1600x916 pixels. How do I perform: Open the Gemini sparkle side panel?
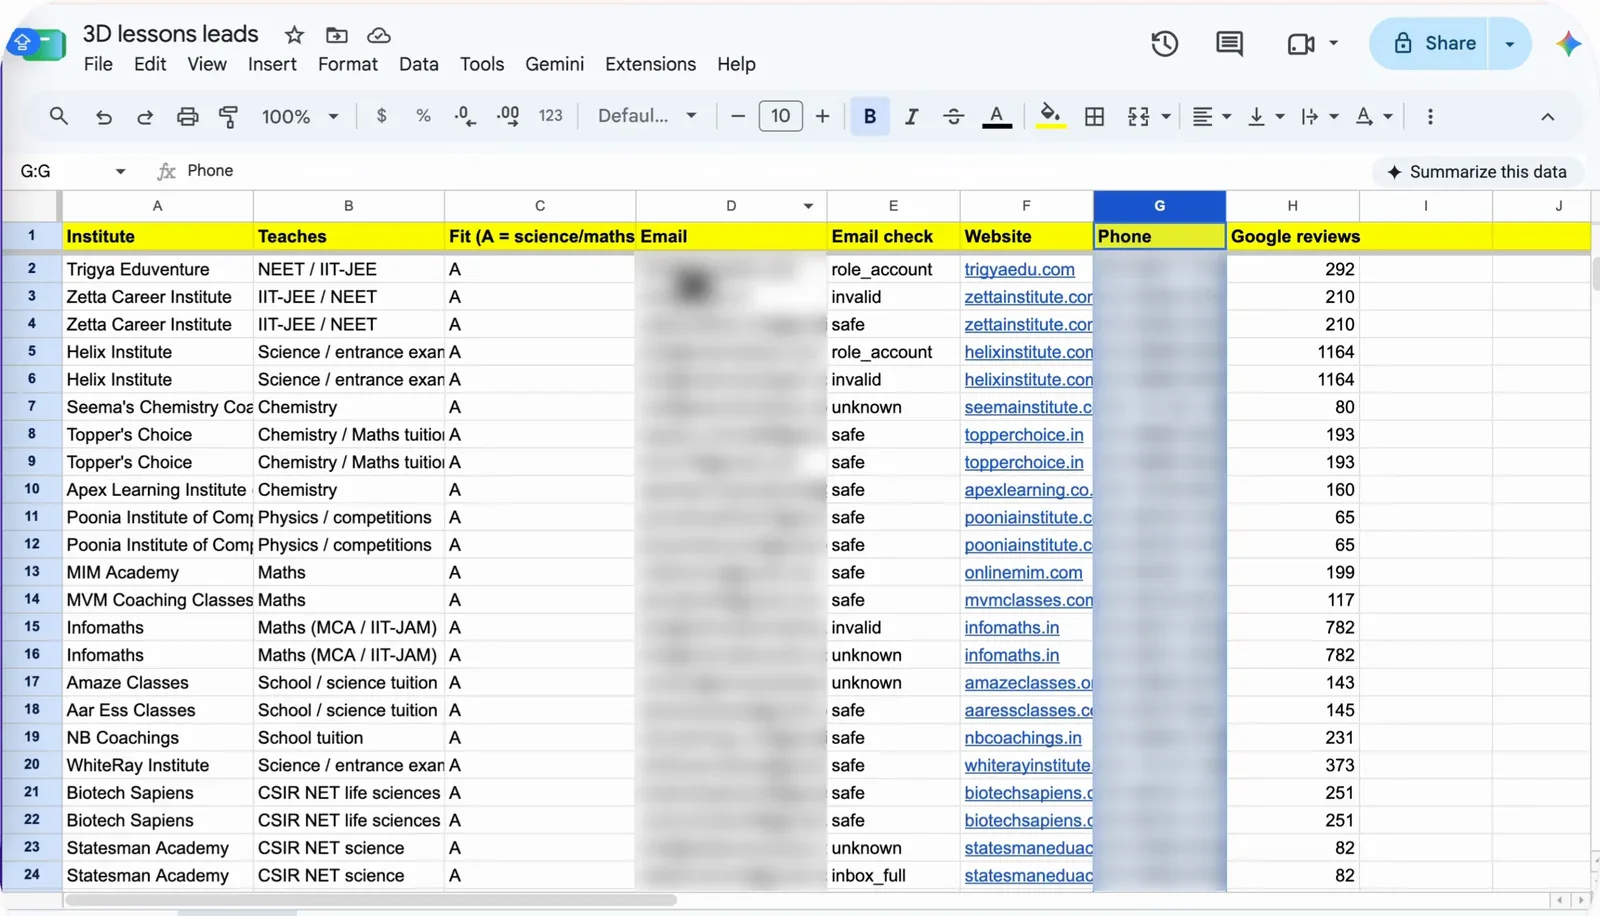tap(1568, 43)
